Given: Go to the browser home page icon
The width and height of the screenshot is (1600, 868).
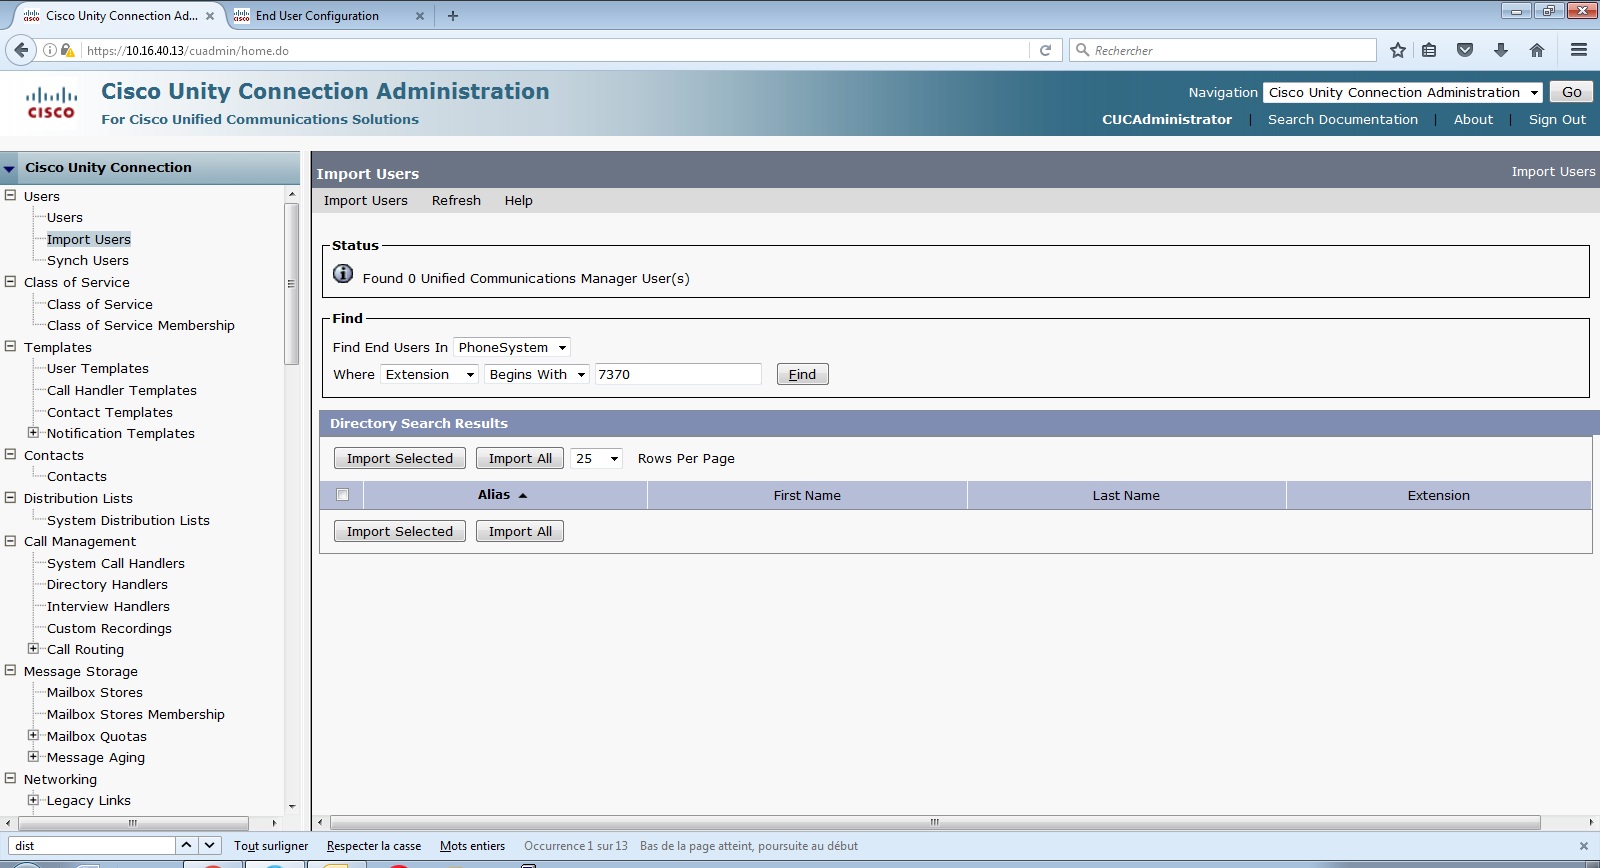Looking at the screenshot, I should pyautogui.click(x=1537, y=50).
